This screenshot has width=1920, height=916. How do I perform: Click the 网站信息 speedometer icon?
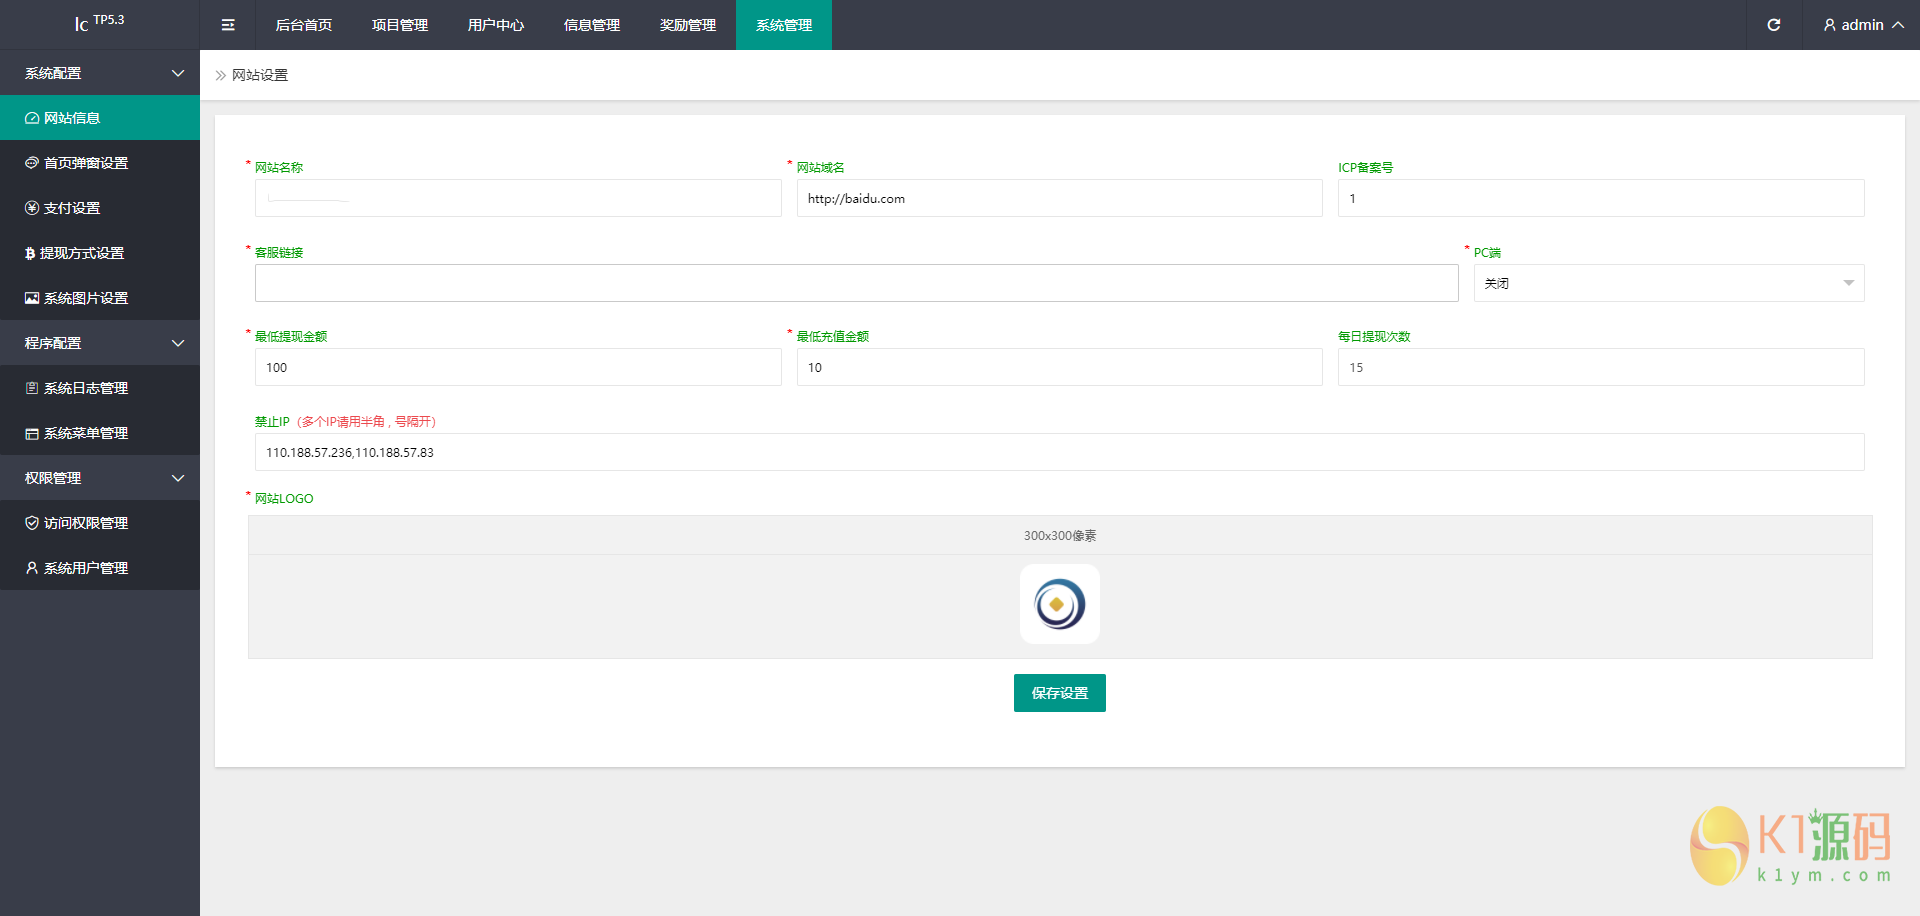click(x=32, y=118)
